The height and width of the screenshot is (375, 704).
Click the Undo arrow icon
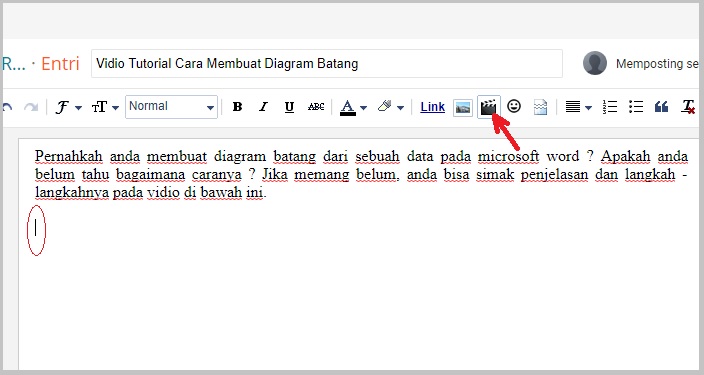7,107
